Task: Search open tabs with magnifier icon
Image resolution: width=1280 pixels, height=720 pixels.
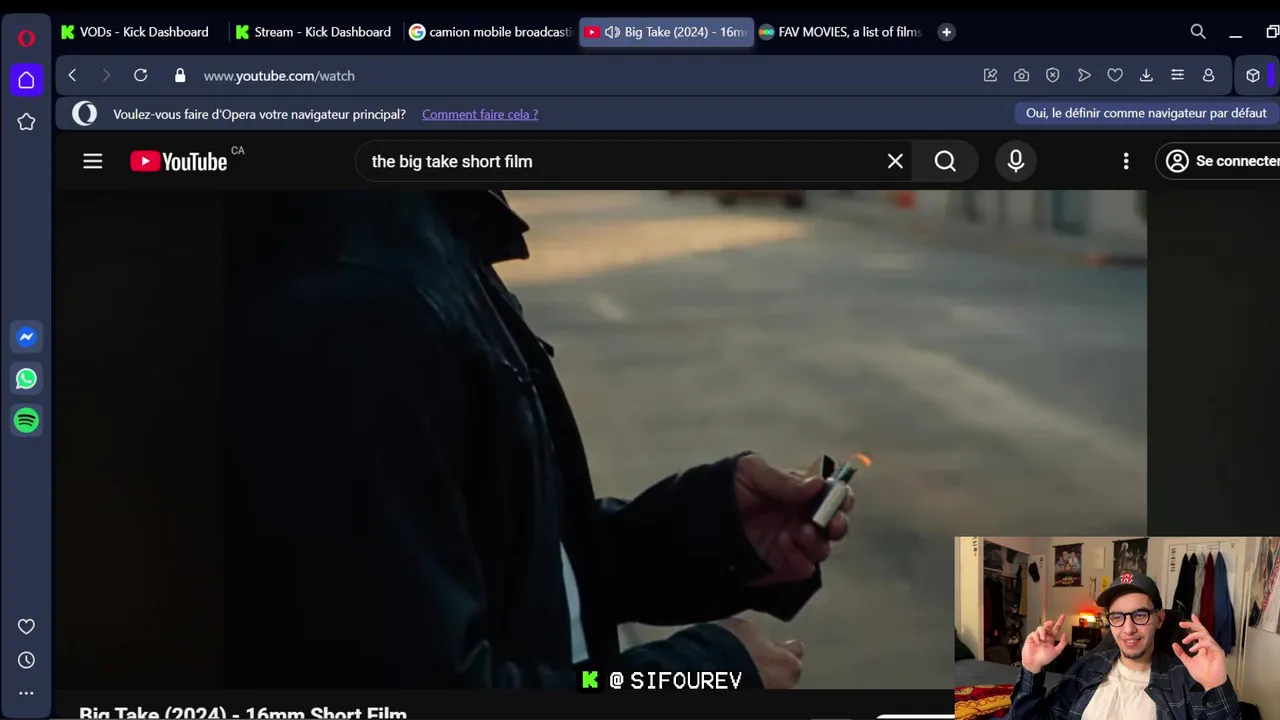Action: tap(1198, 32)
